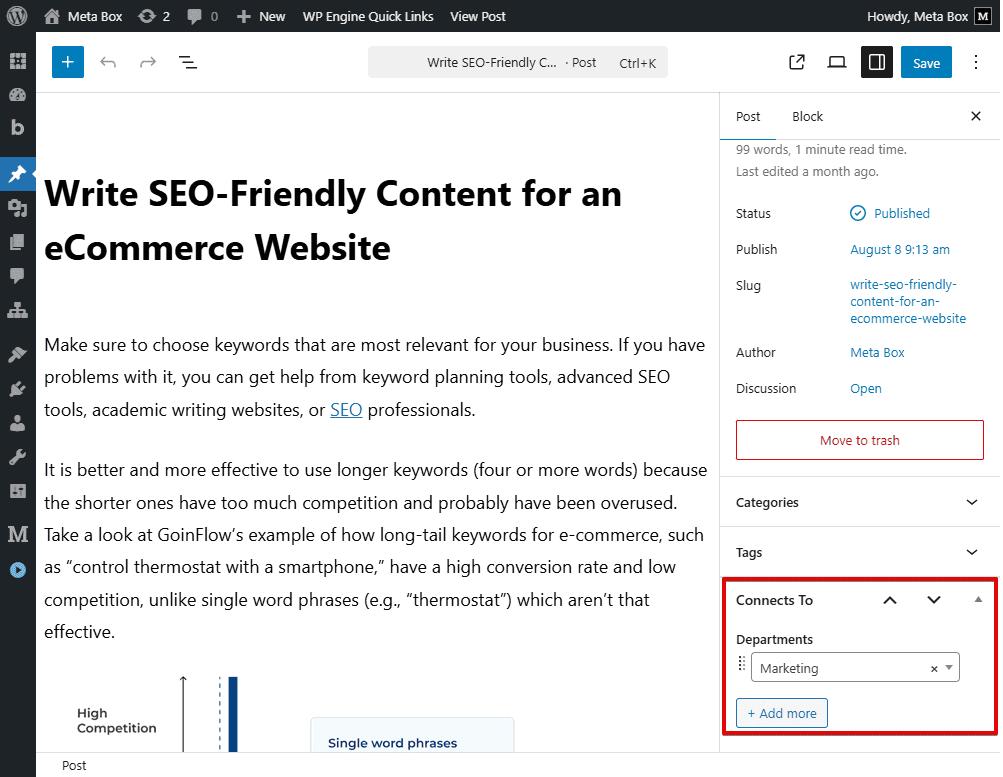Viewport: 1003px width, 777px height.
Task: Click the block inserter plus button
Action: point(68,62)
